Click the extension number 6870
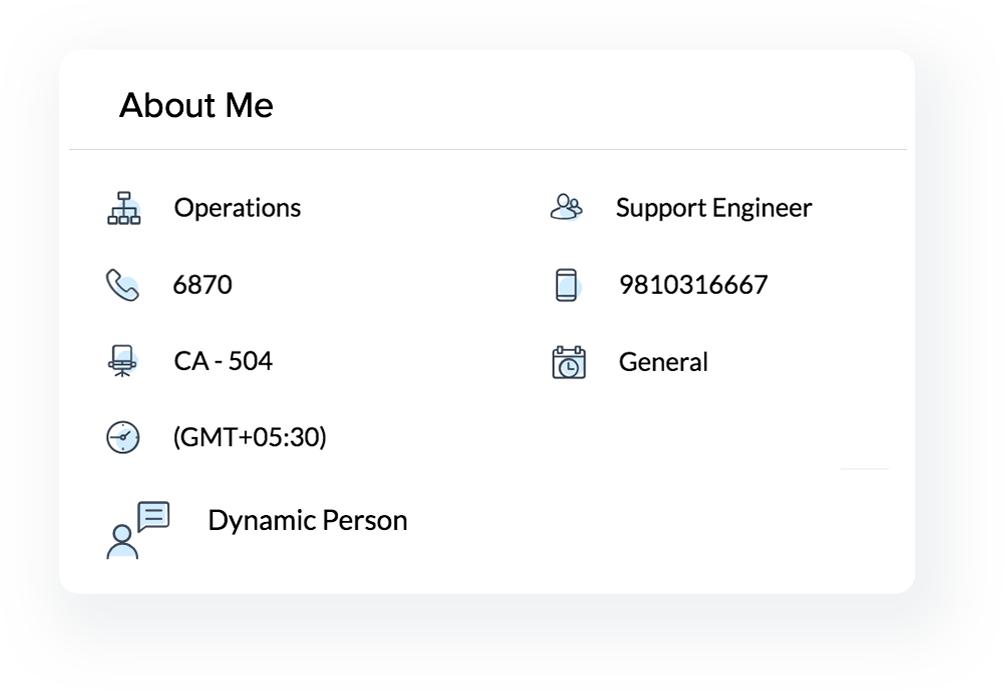 pyautogui.click(x=202, y=285)
